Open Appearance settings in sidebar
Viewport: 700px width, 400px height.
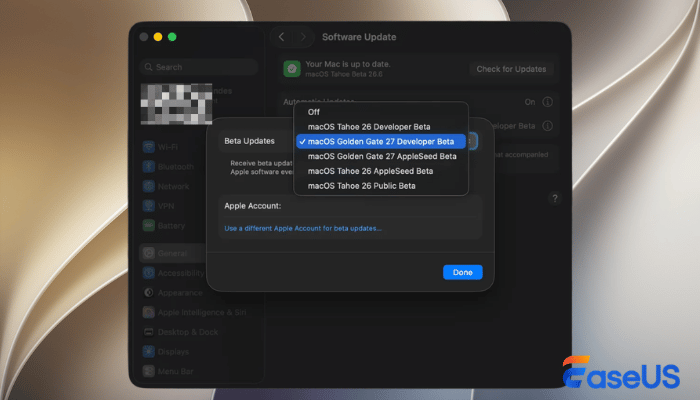pyautogui.click(x=173, y=292)
